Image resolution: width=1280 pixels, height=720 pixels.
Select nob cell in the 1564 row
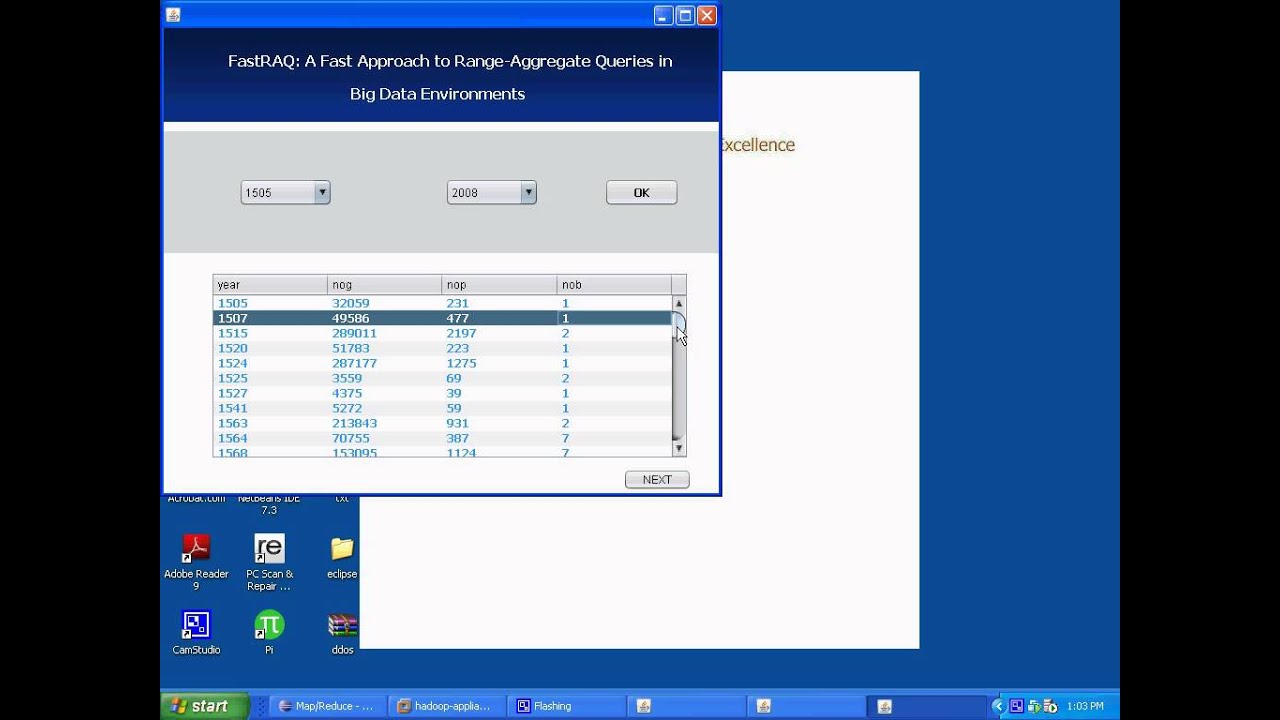coord(614,438)
